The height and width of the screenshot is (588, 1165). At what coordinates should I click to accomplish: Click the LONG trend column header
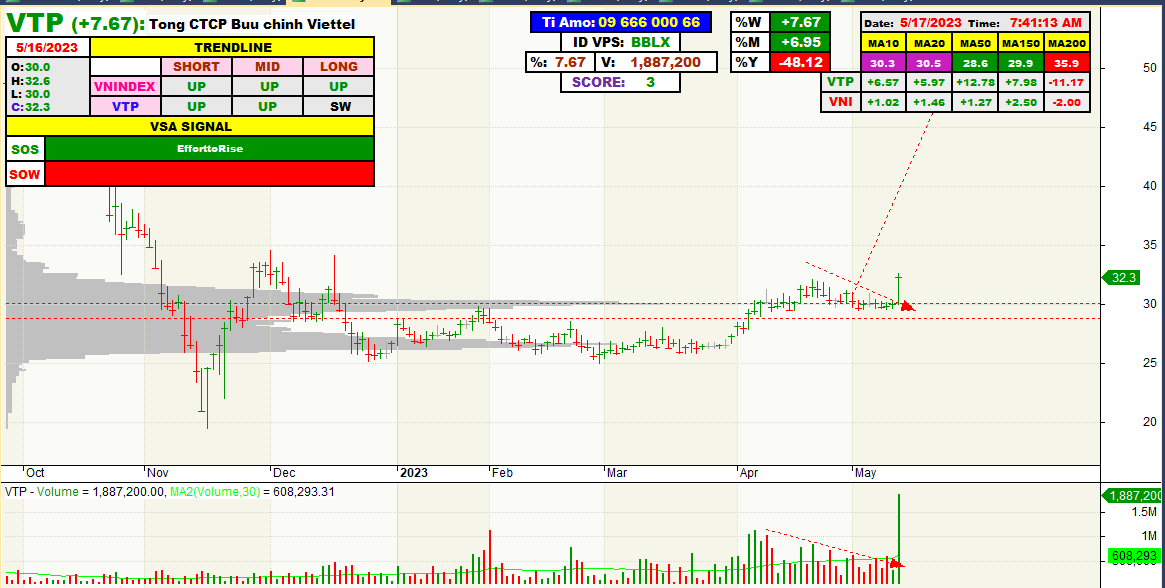(x=339, y=66)
